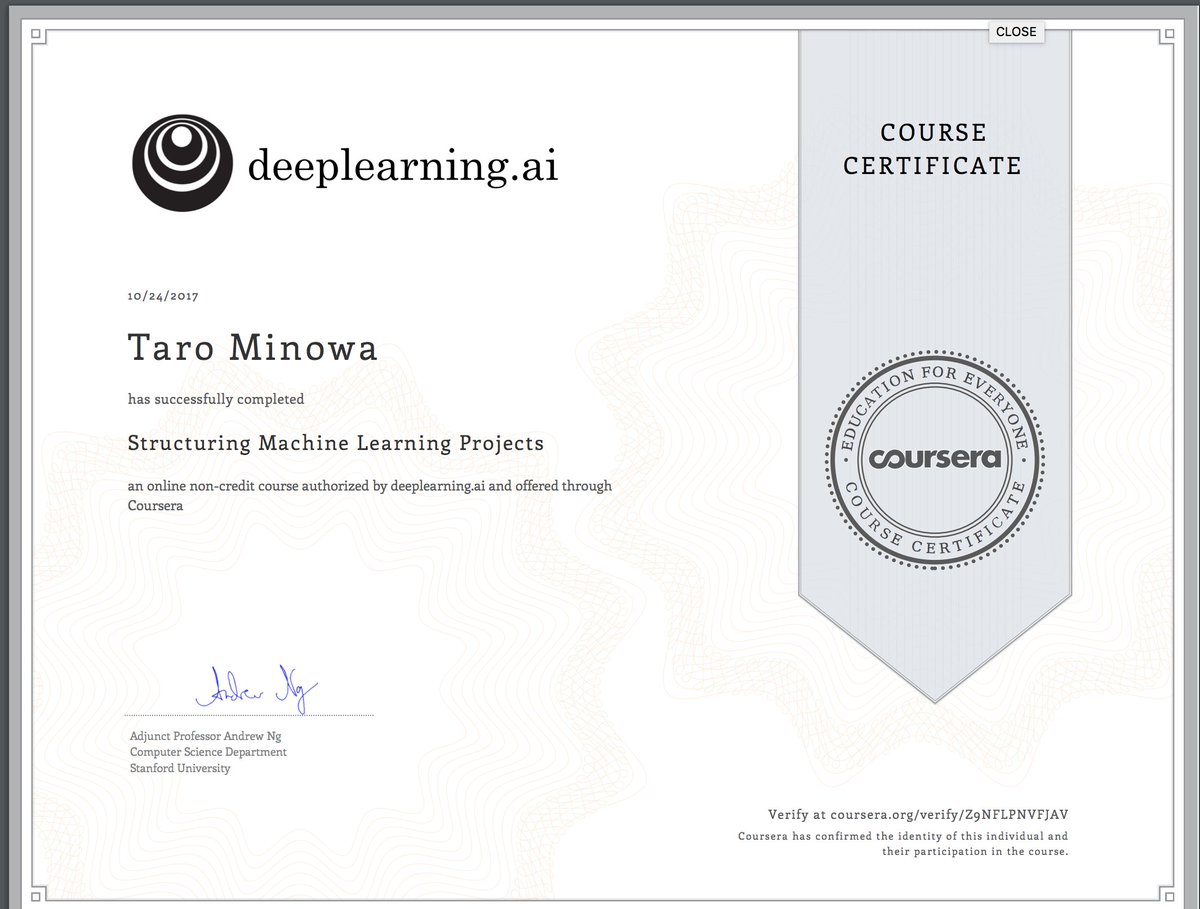The height and width of the screenshot is (909, 1200).
Task: Click the date 10/24/2017
Action: (163, 296)
